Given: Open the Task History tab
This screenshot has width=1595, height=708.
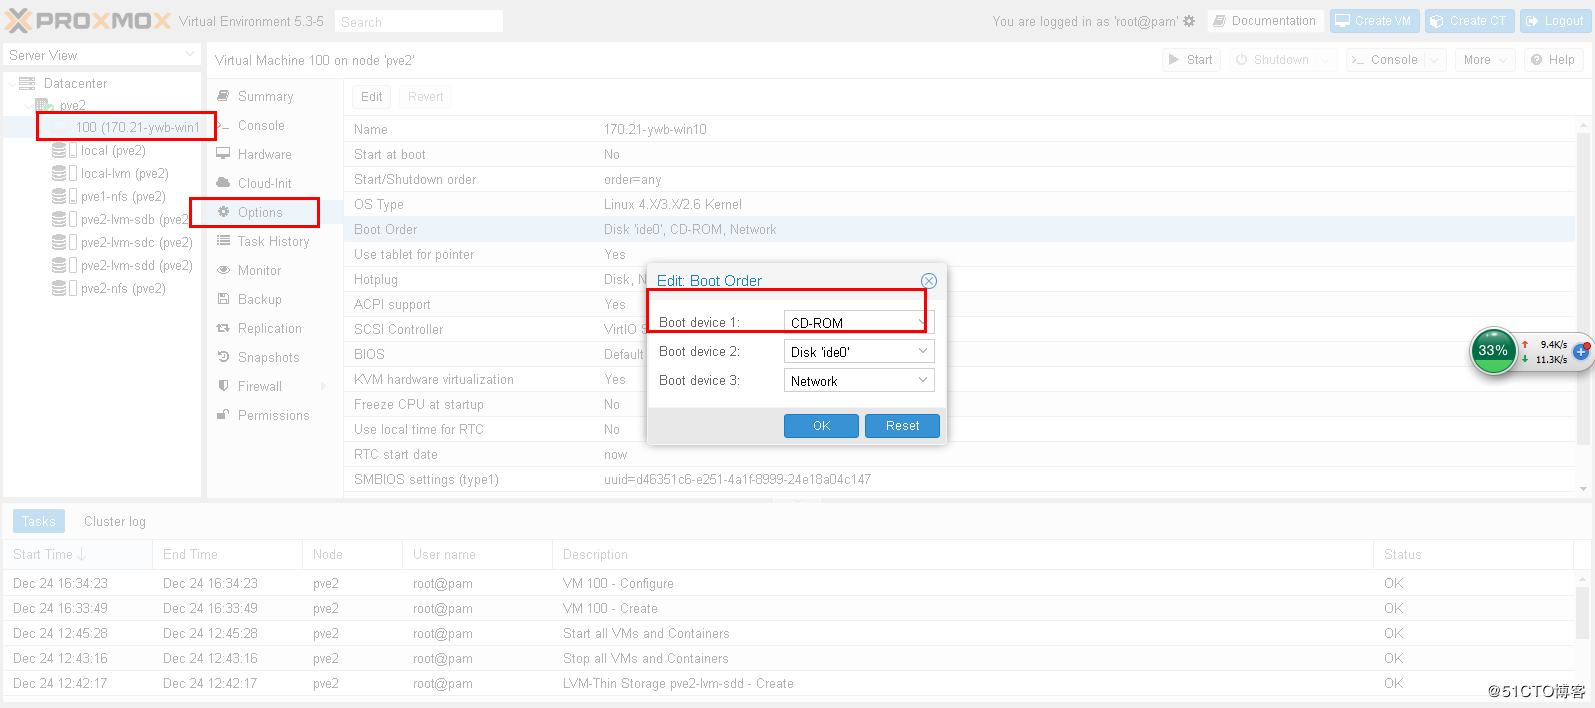Looking at the screenshot, I should tap(273, 242).
